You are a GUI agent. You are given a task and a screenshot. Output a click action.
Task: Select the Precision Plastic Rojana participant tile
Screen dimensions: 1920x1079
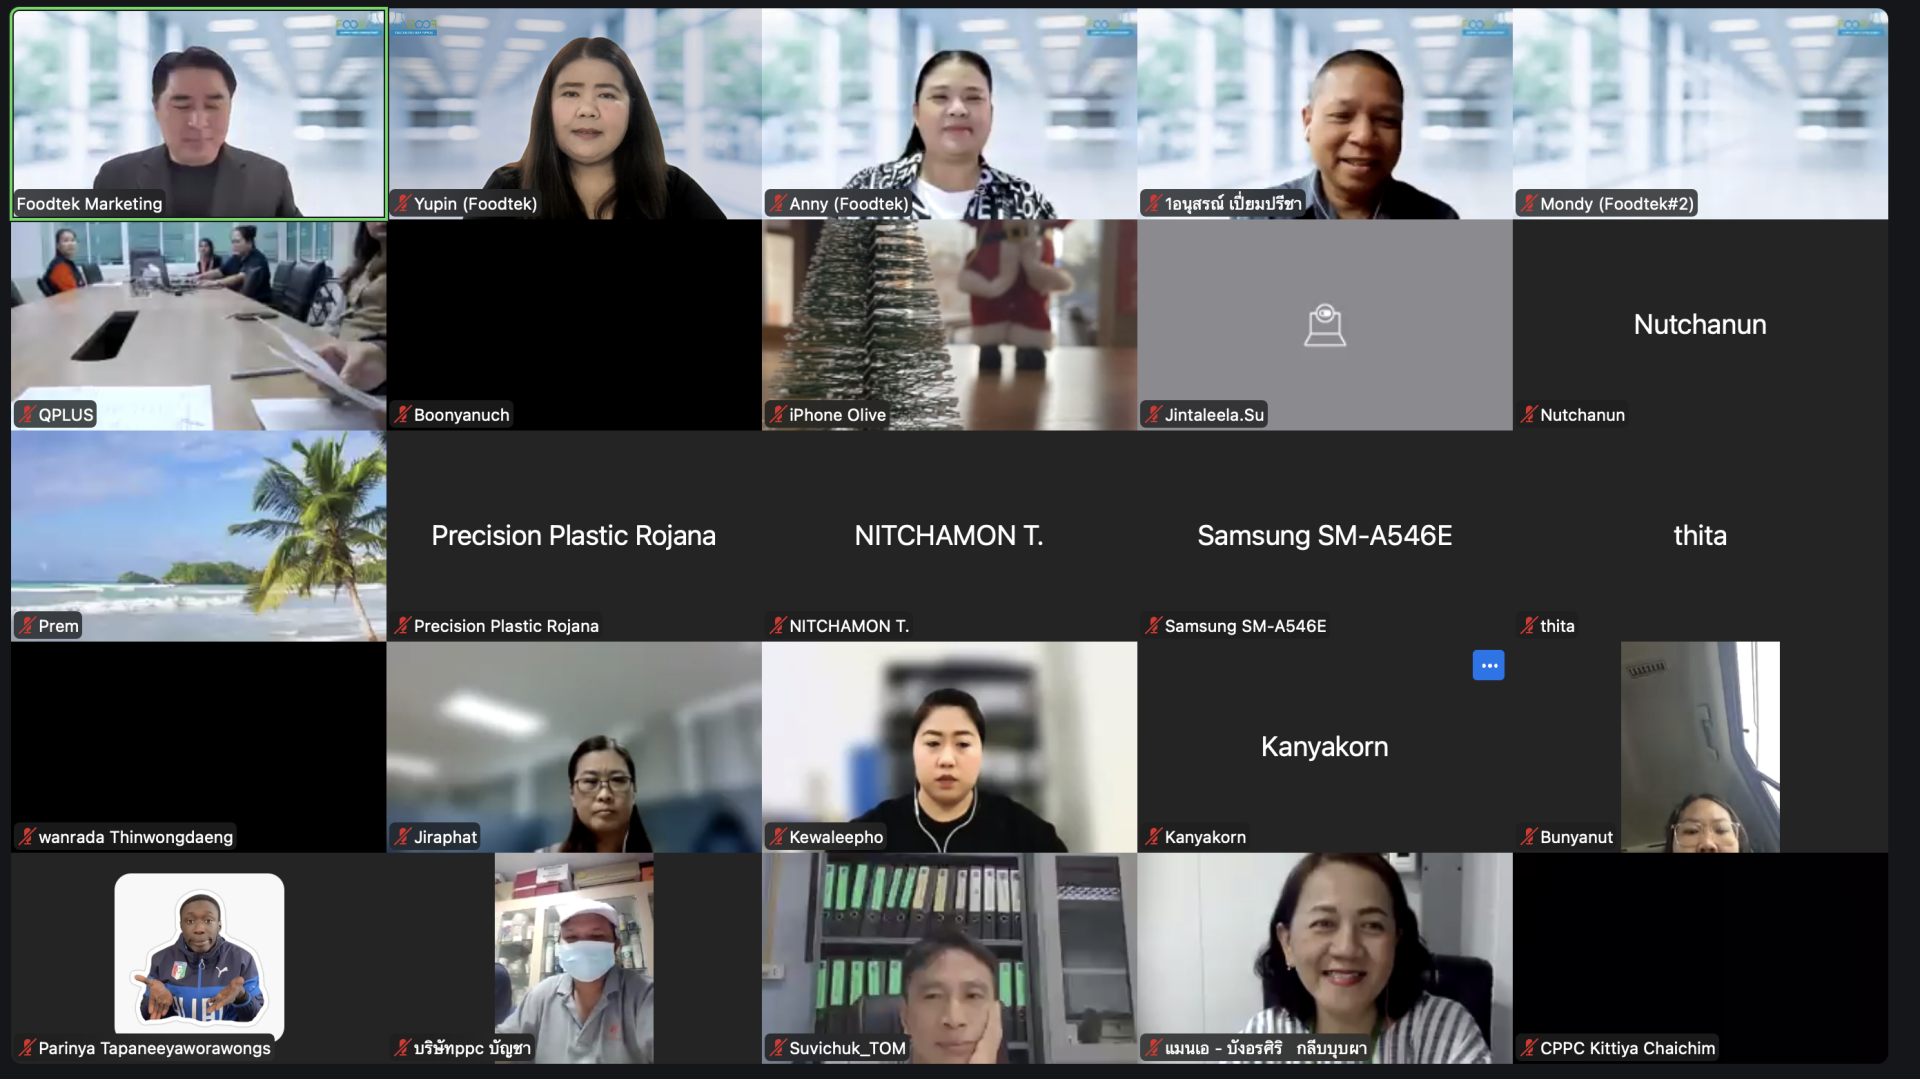tap(573, 536)
